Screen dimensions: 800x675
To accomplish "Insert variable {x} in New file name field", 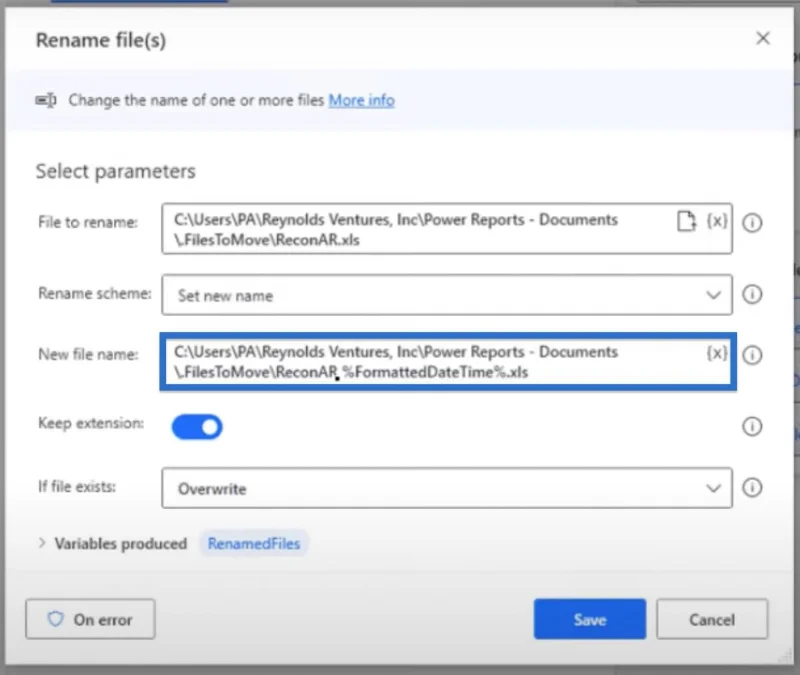I will [x=716, y=353].
